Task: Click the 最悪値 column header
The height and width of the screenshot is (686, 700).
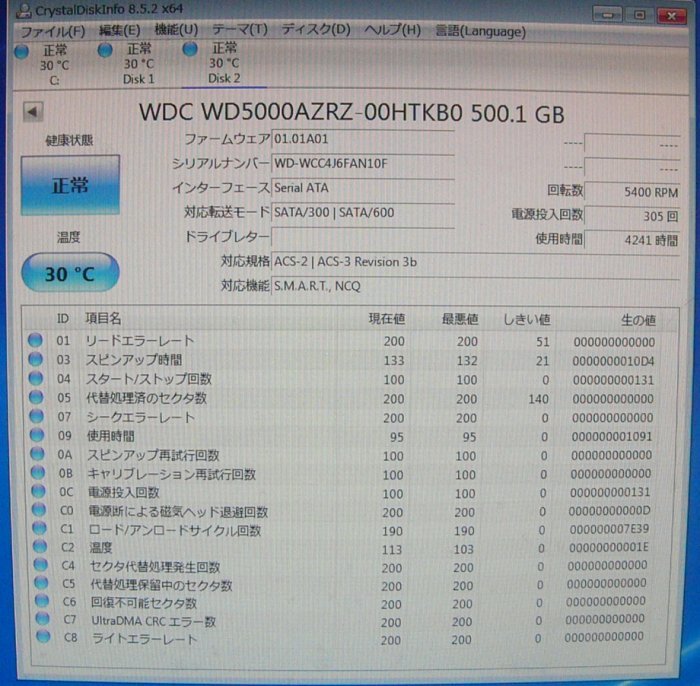Action: point(460,320)
